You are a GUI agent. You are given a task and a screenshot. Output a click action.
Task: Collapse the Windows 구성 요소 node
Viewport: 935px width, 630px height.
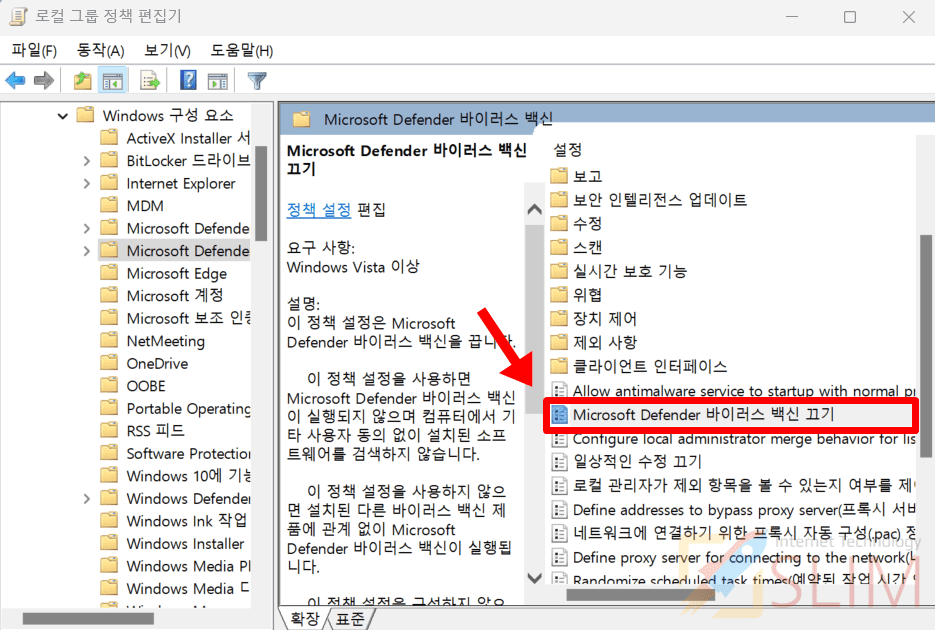coord(63,116)
